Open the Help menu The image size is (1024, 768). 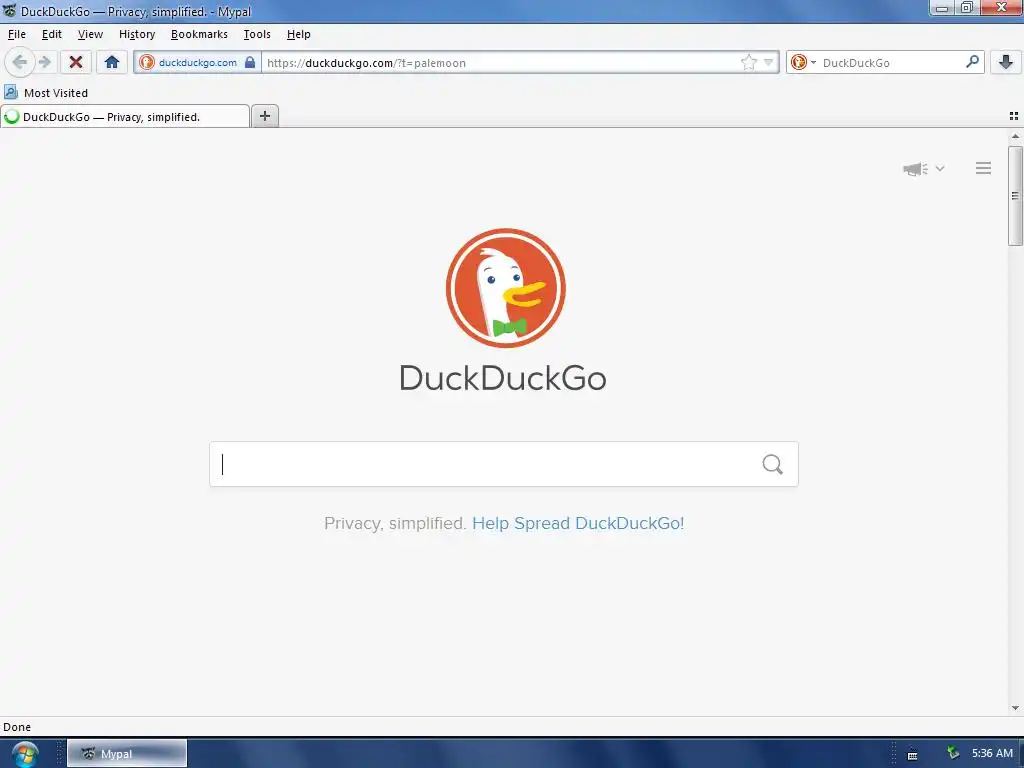pyautogui.click(x=298, y=34)
